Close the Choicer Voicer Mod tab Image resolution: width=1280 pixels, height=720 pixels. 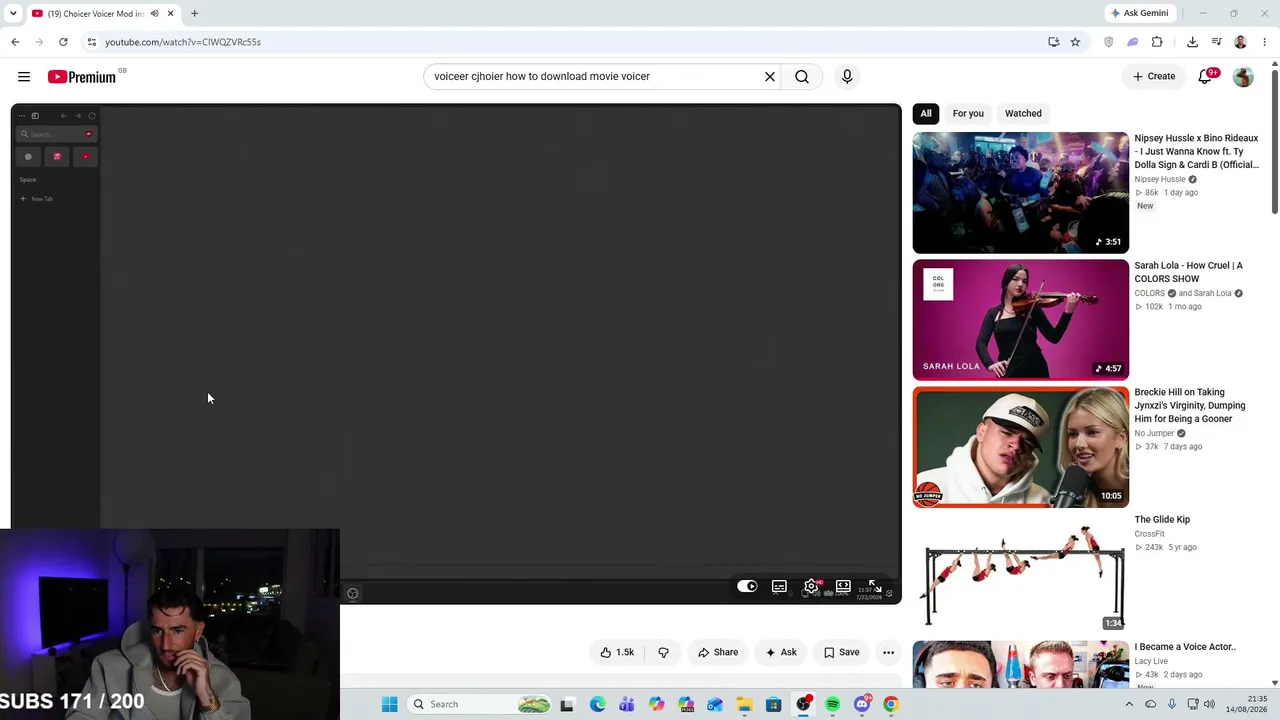click(170, 14)
